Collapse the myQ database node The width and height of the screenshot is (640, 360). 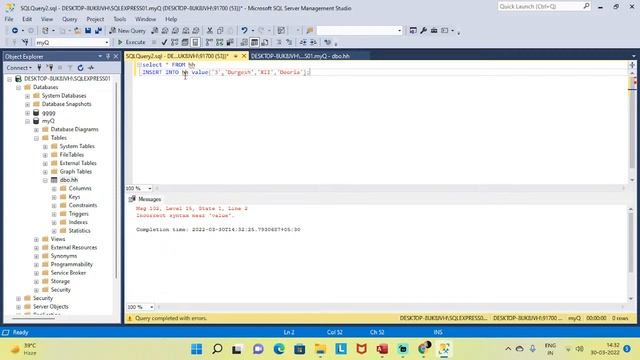(27, 121)
